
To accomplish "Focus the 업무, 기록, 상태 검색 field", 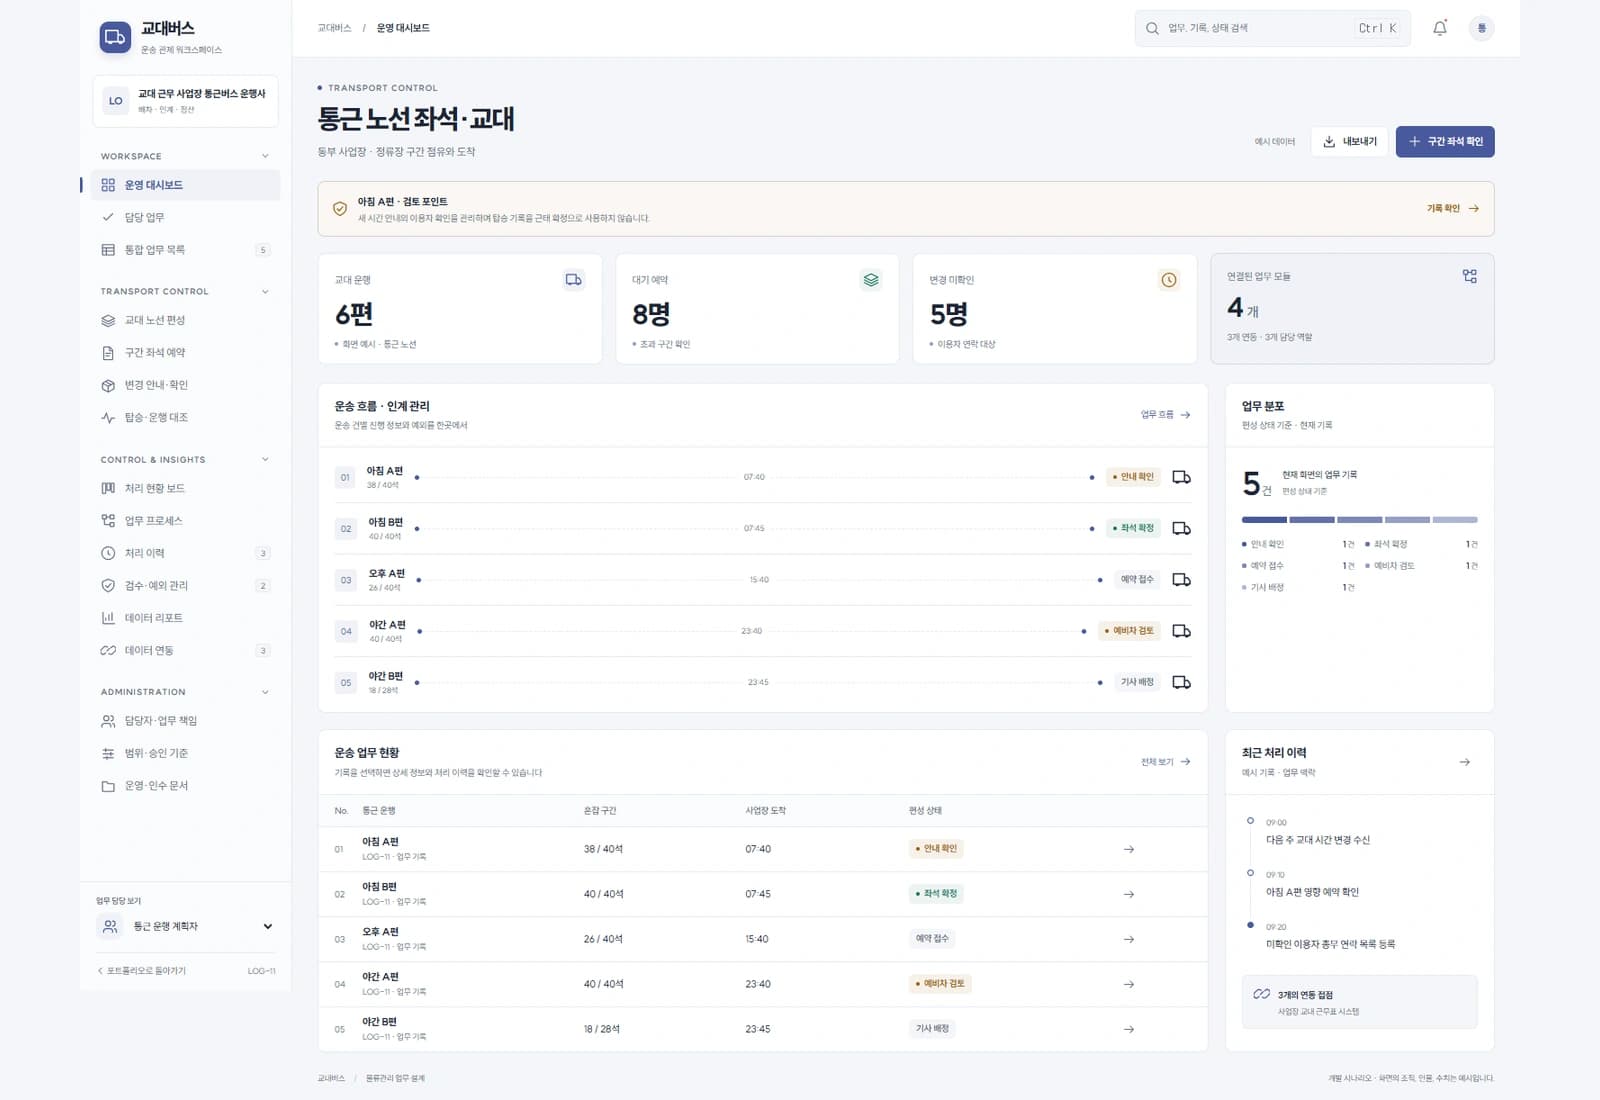I will click(x=1272, y=28).
